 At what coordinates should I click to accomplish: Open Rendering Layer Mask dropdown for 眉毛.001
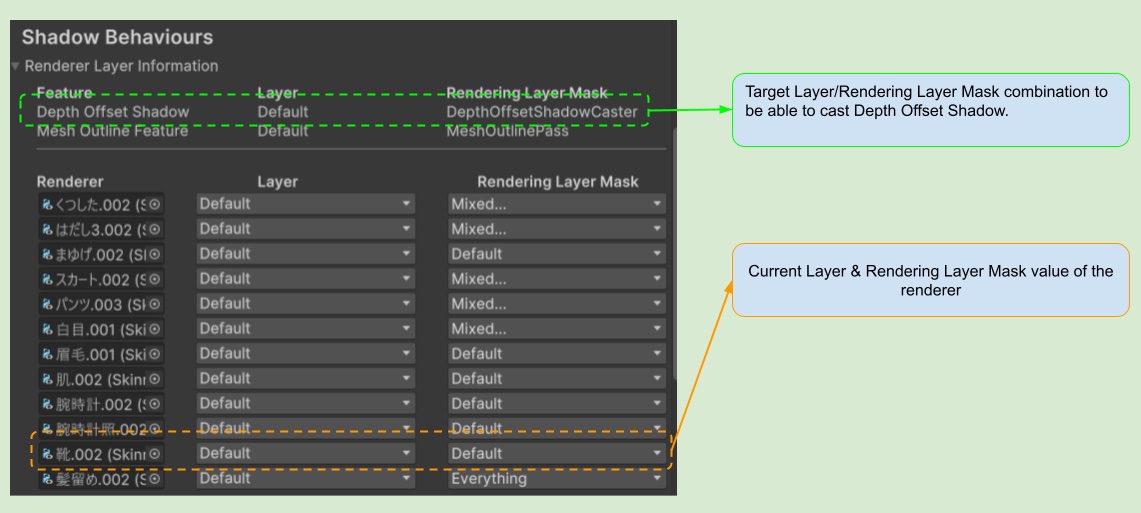click(556, 354)
